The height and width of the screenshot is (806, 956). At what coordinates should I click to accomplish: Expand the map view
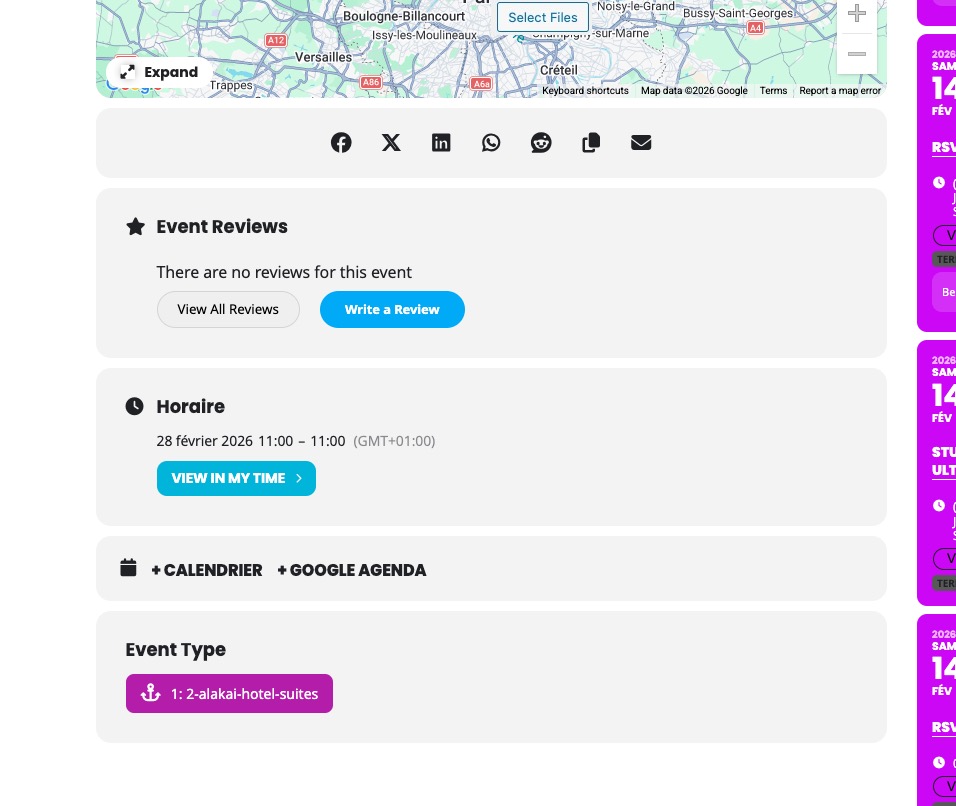(160, 72)
